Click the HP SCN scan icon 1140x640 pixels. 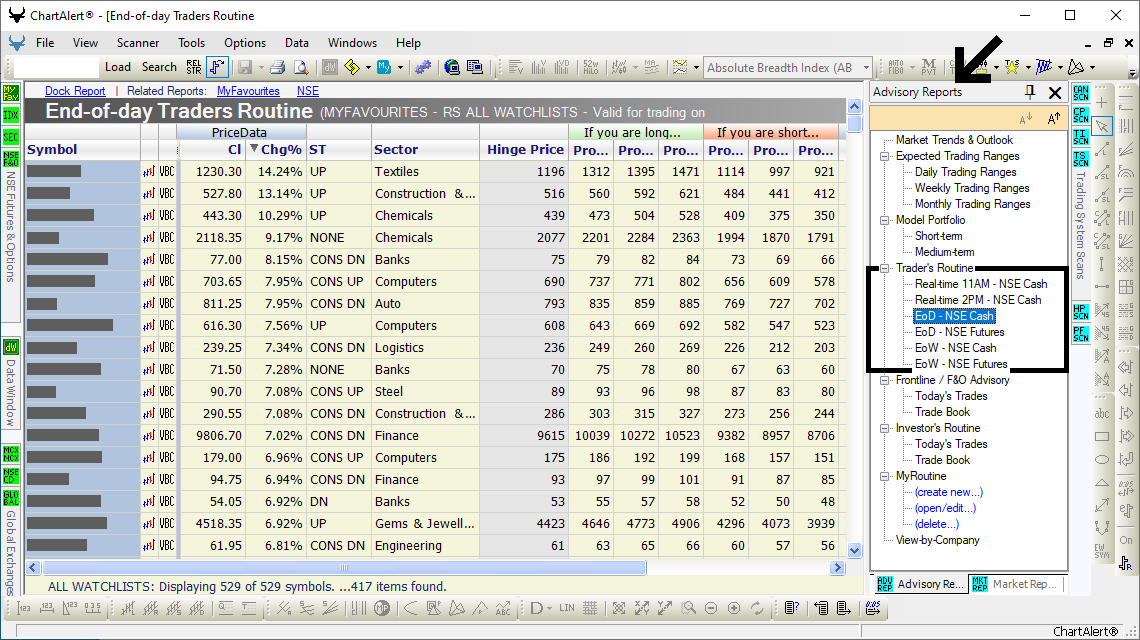[x=1081, y=311]
